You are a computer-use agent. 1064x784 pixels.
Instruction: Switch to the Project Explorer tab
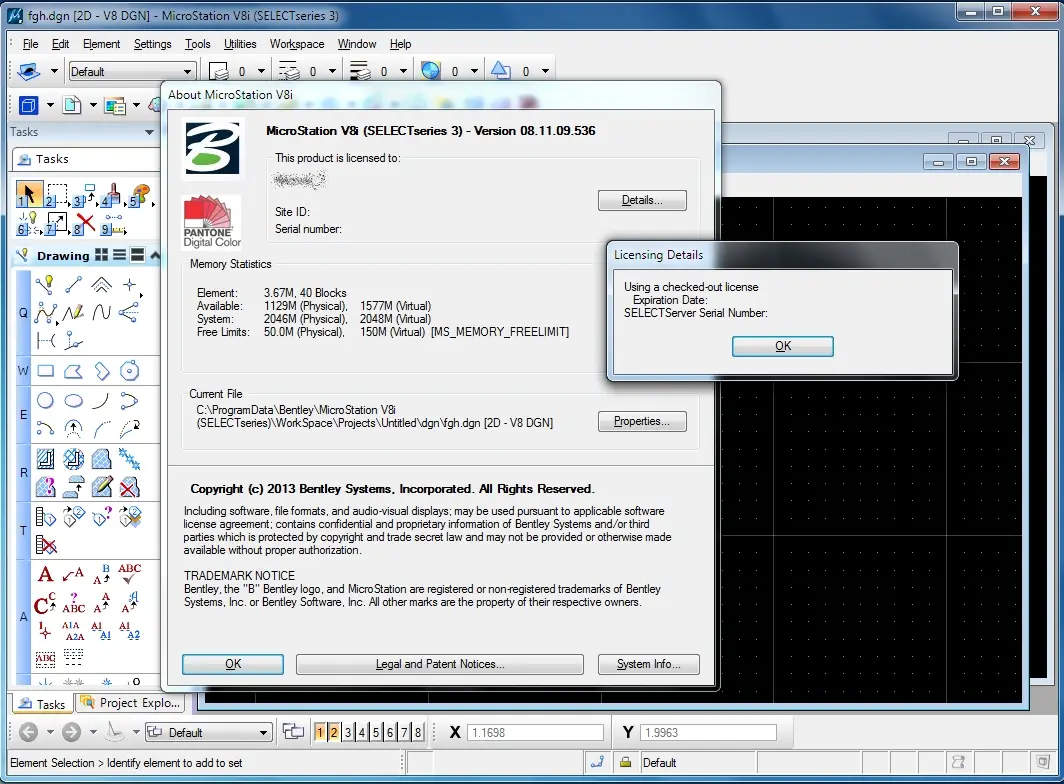coord(132,703)
